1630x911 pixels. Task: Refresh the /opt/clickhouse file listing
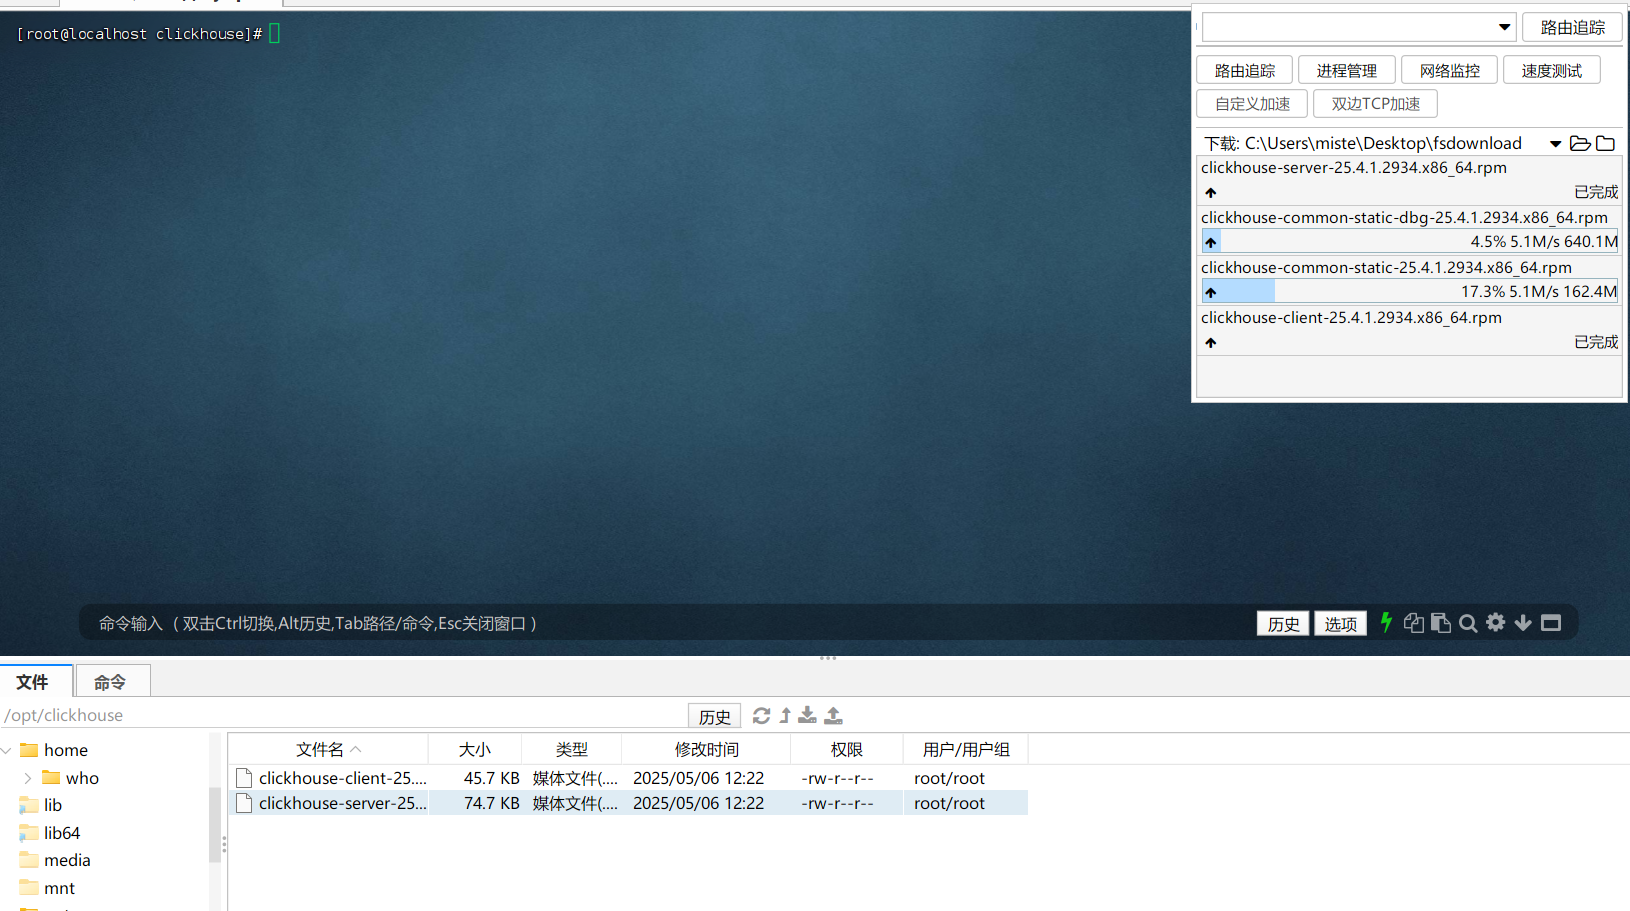(761, 715)
